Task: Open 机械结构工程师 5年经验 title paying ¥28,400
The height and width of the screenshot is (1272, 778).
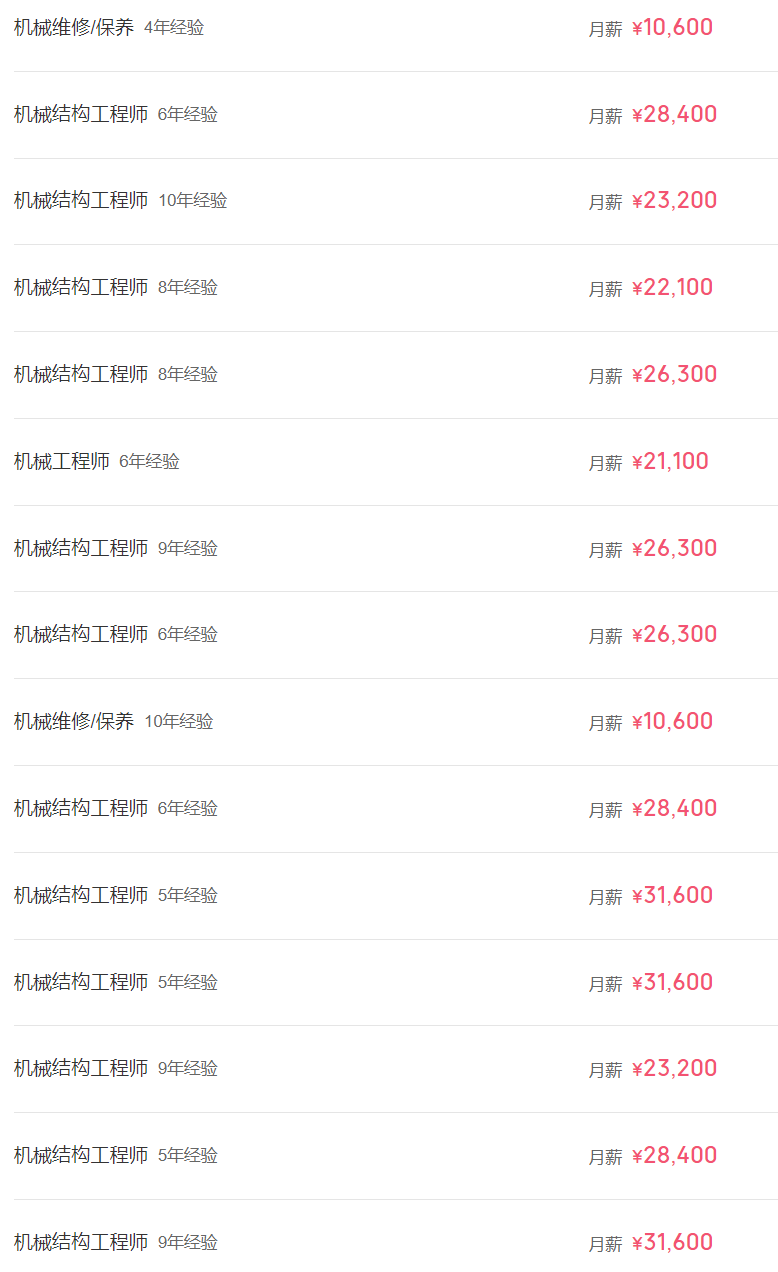Action: [x=81, y=1155]
